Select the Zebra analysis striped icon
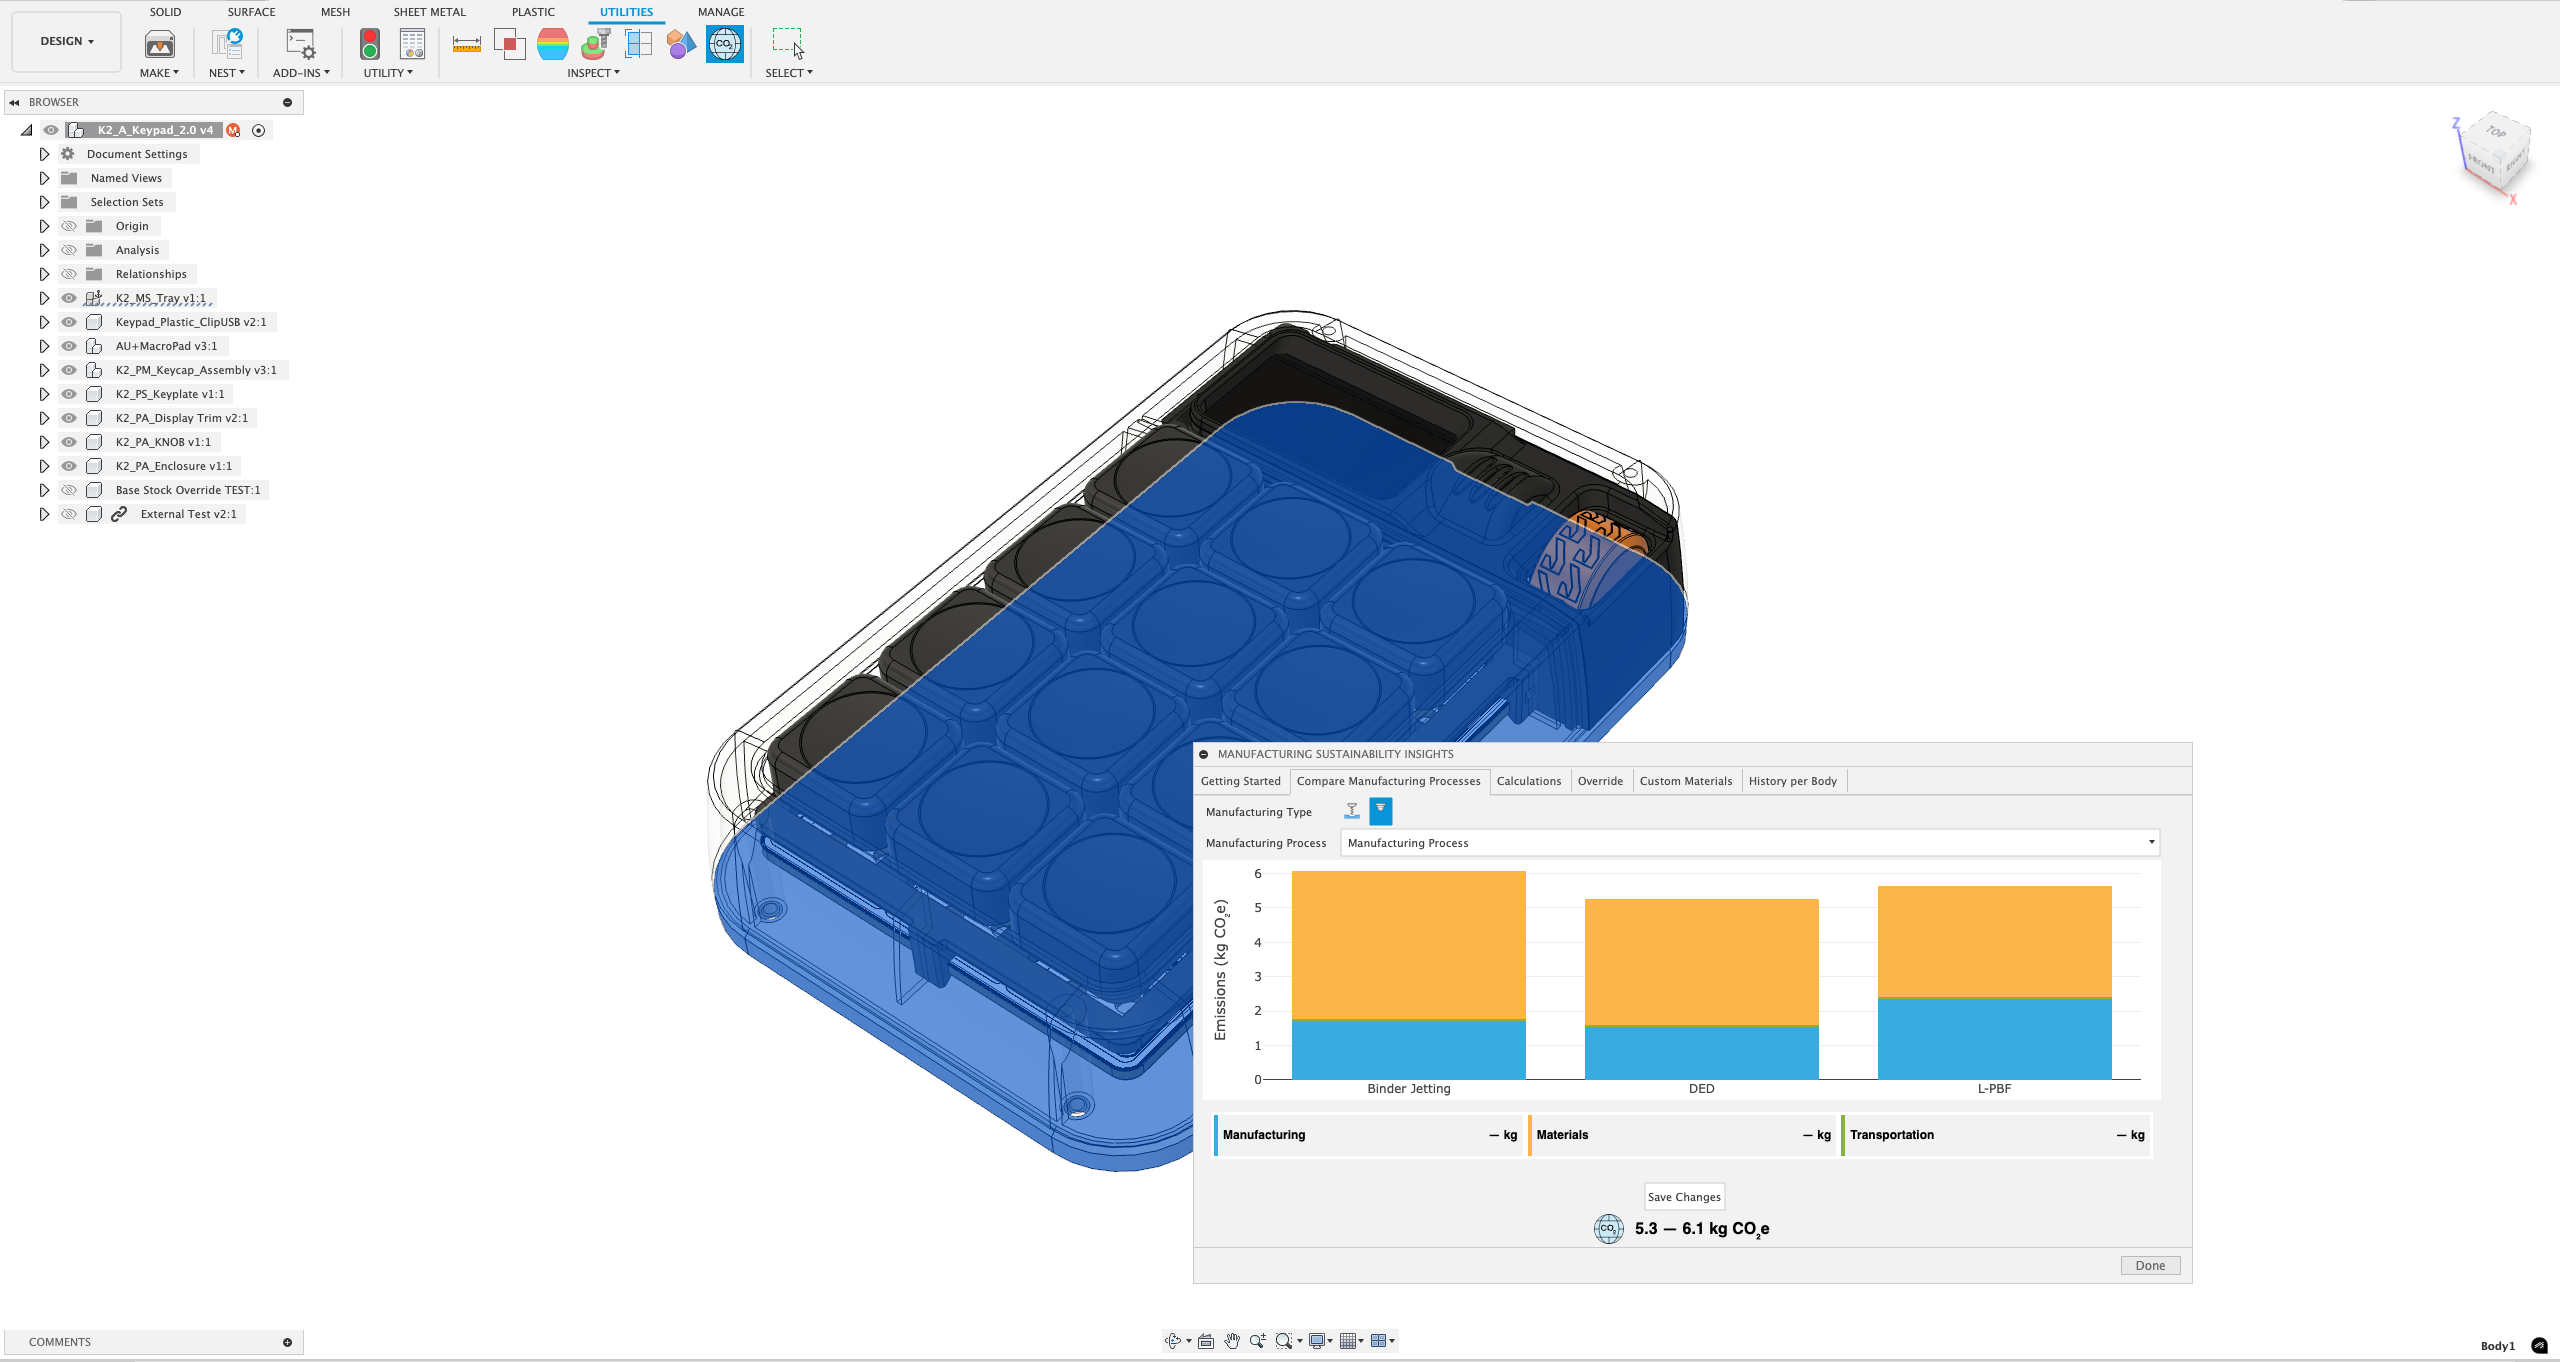The height and width of the screenshot is (1362, 2560). 552,44
